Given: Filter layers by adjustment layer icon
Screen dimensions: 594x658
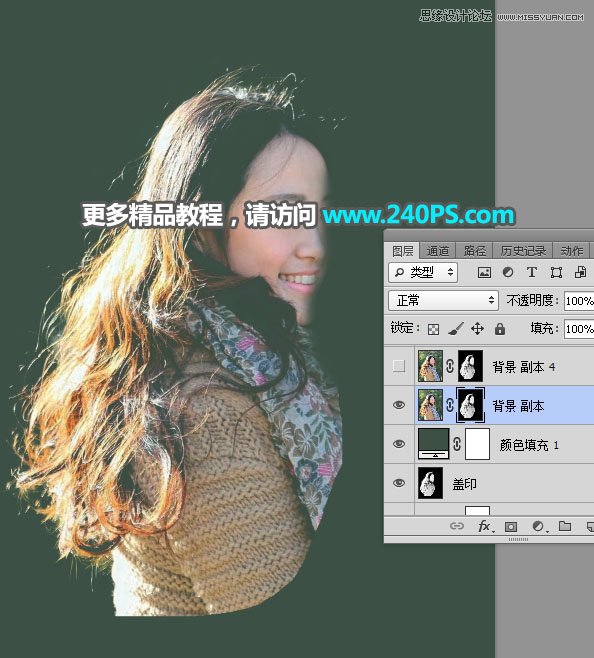Looking at the screenshot, I should coord(508,273).
